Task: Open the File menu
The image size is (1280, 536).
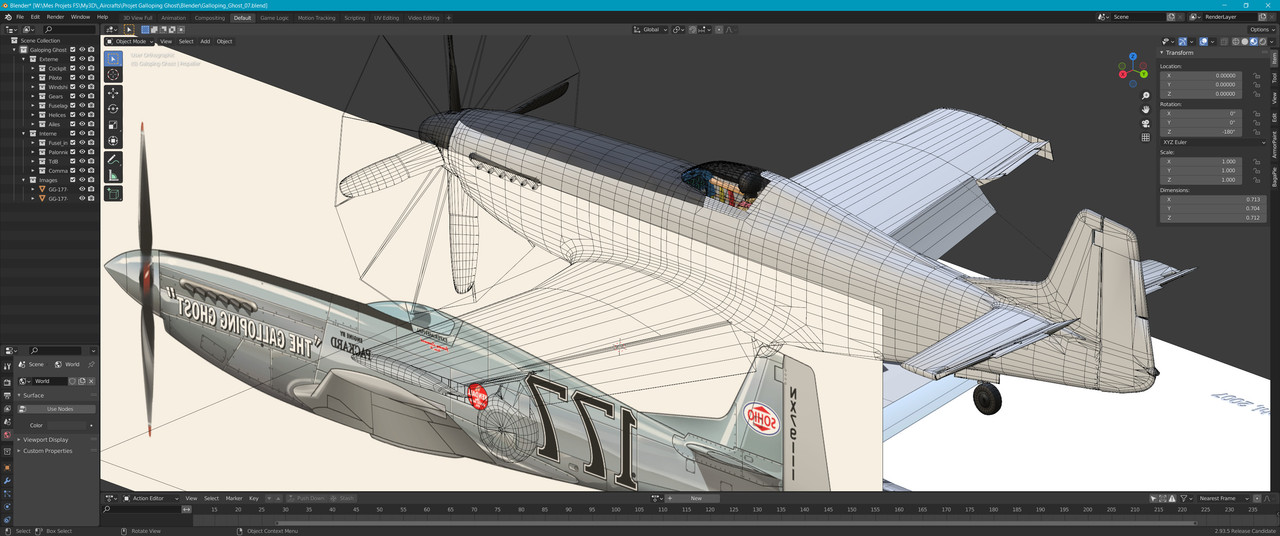Action: [x=19, y=17]
